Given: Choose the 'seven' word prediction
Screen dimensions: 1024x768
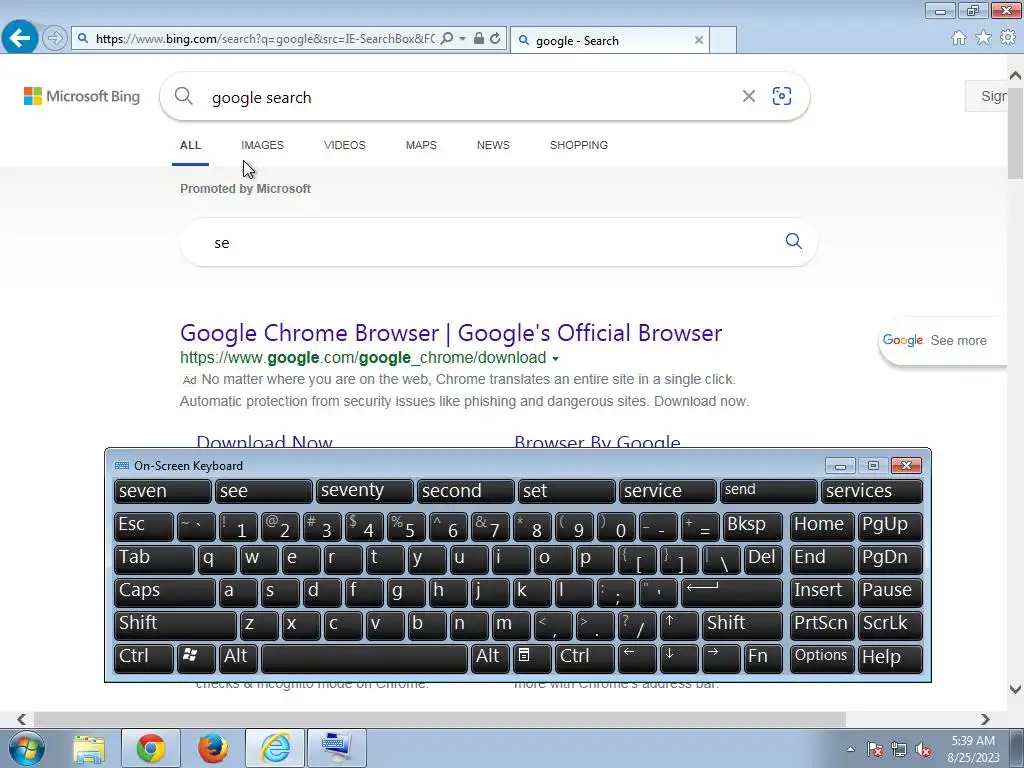Looking at the screenshot, I should coord(163,491).
